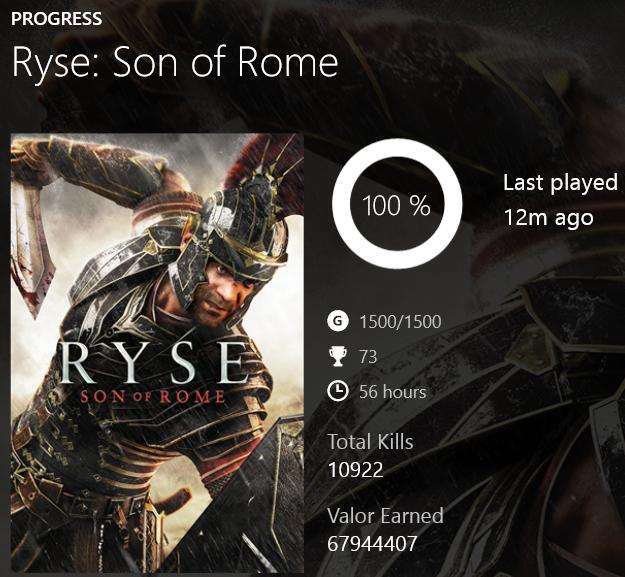Viewport: 625px width, 577px height.
Task: Select the 67944407 valor value
Action: coord(372,544)
